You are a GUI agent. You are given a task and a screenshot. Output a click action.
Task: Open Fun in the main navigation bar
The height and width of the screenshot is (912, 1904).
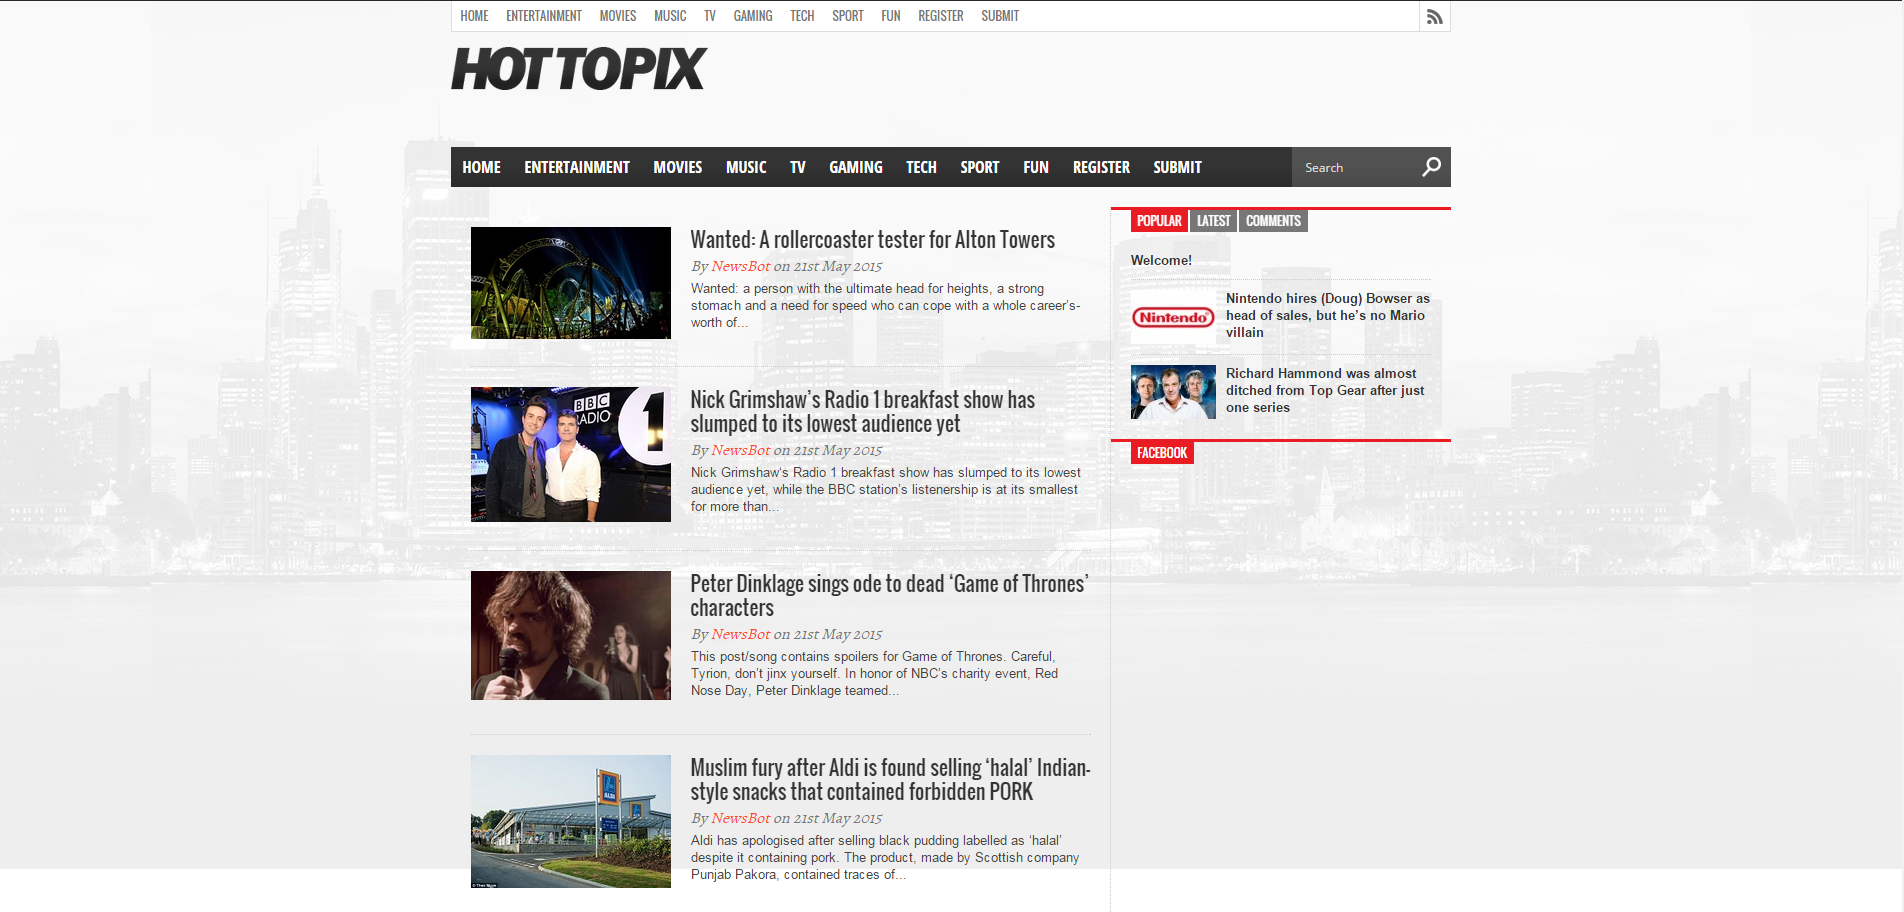click(x=1036, y=167)
